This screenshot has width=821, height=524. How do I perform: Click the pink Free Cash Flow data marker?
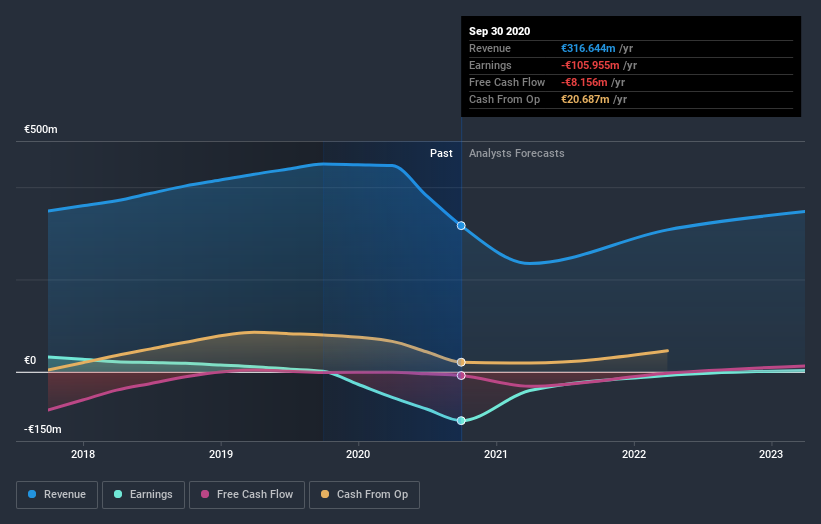coord(461,375)
